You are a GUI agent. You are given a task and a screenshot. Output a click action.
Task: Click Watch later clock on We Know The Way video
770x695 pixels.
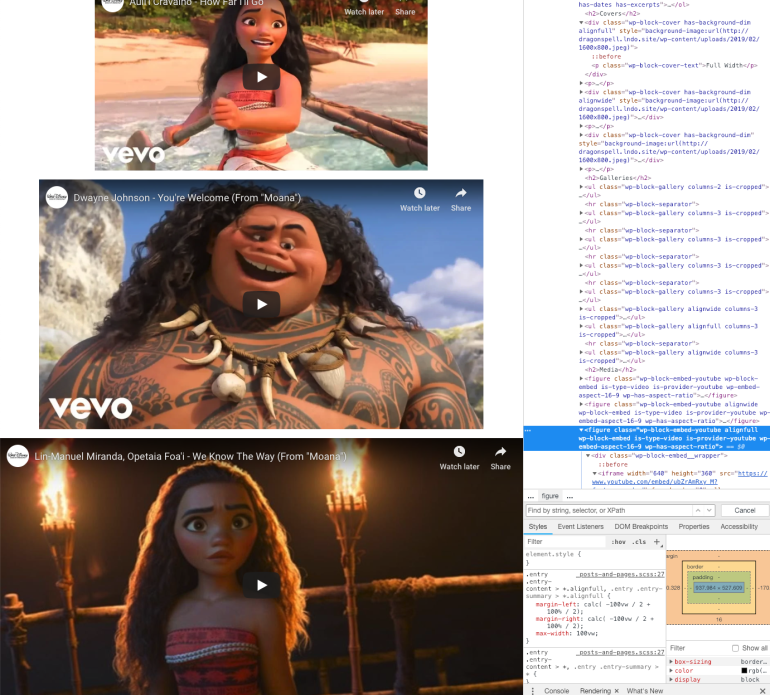pyautogui.click(x=459, y=451)
